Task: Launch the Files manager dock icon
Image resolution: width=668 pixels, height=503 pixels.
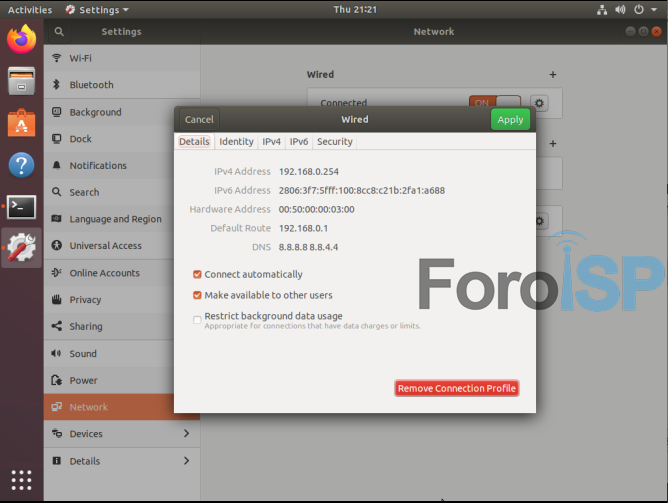Action: pyautogui.click(x=21, y=81)
